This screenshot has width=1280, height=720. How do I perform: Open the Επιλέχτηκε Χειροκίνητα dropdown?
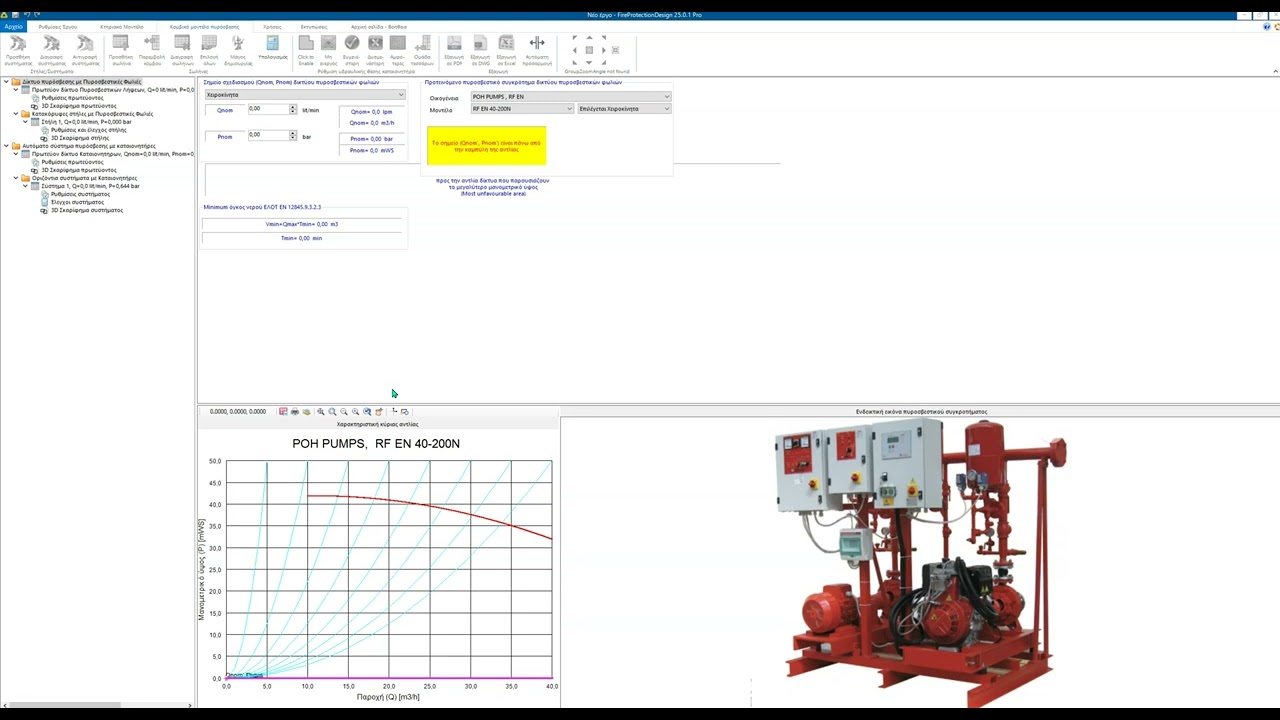624,108
